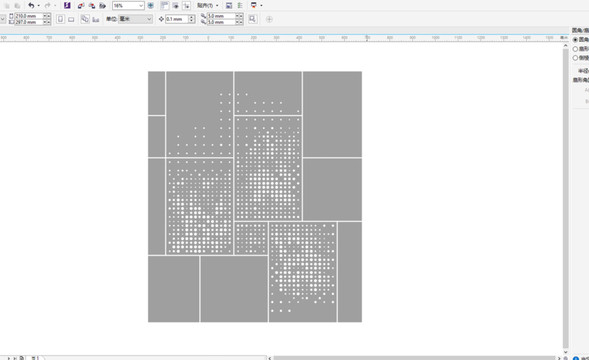This screenshot has height=360, width=589.
Task: Toggle the show rulers icon
Action: [165, 6]
